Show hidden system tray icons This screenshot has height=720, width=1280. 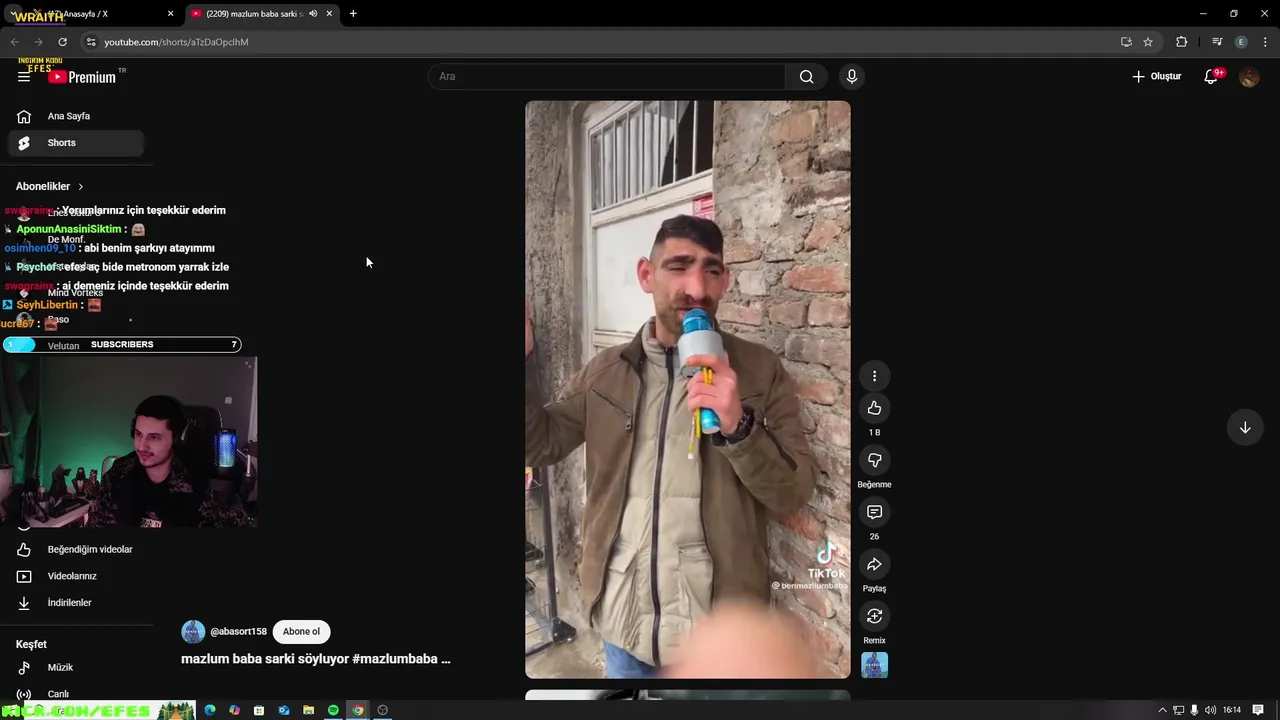[x=1162, y=710]
